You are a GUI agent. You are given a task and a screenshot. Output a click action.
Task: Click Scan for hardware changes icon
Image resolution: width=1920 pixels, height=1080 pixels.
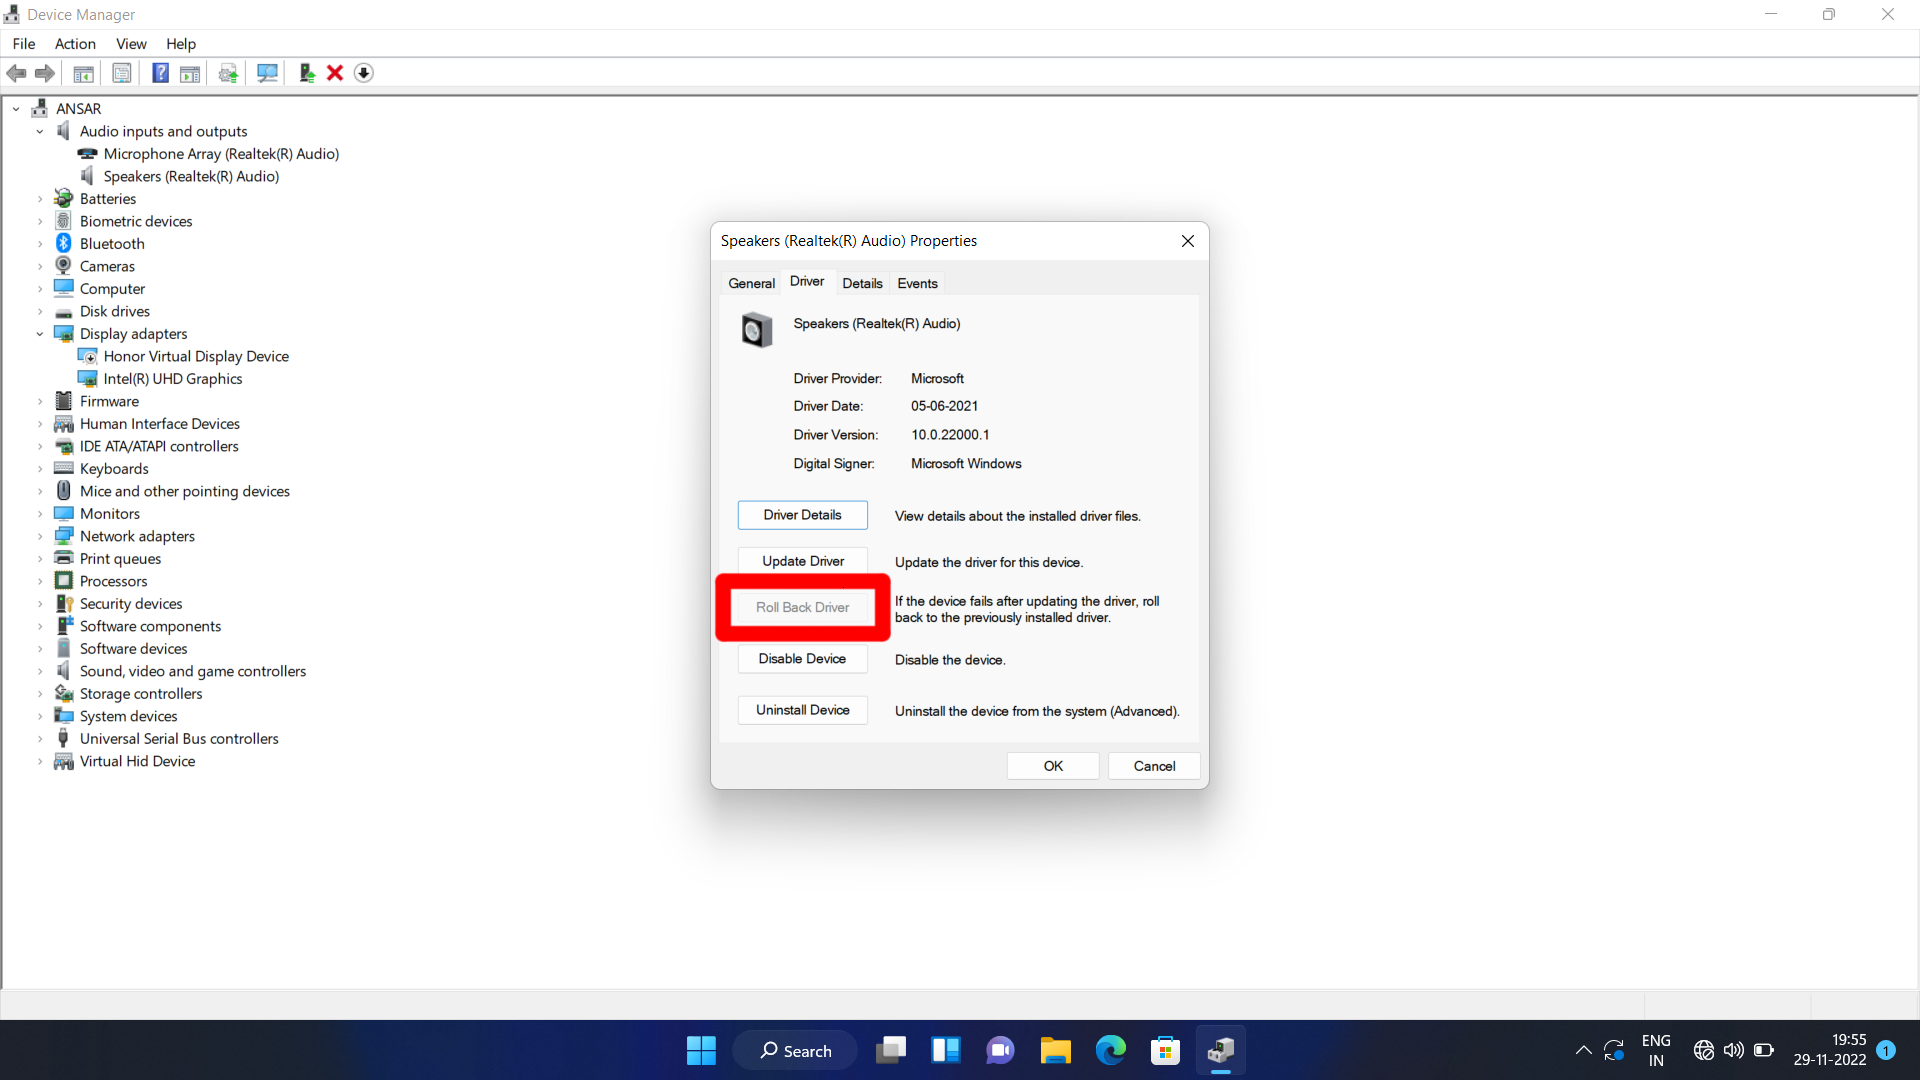[x=267, y=73]
